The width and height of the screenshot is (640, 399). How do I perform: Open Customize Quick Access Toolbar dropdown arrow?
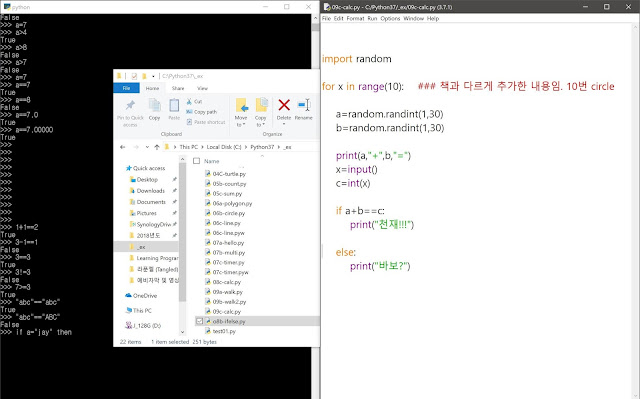(x=153, y=76)
